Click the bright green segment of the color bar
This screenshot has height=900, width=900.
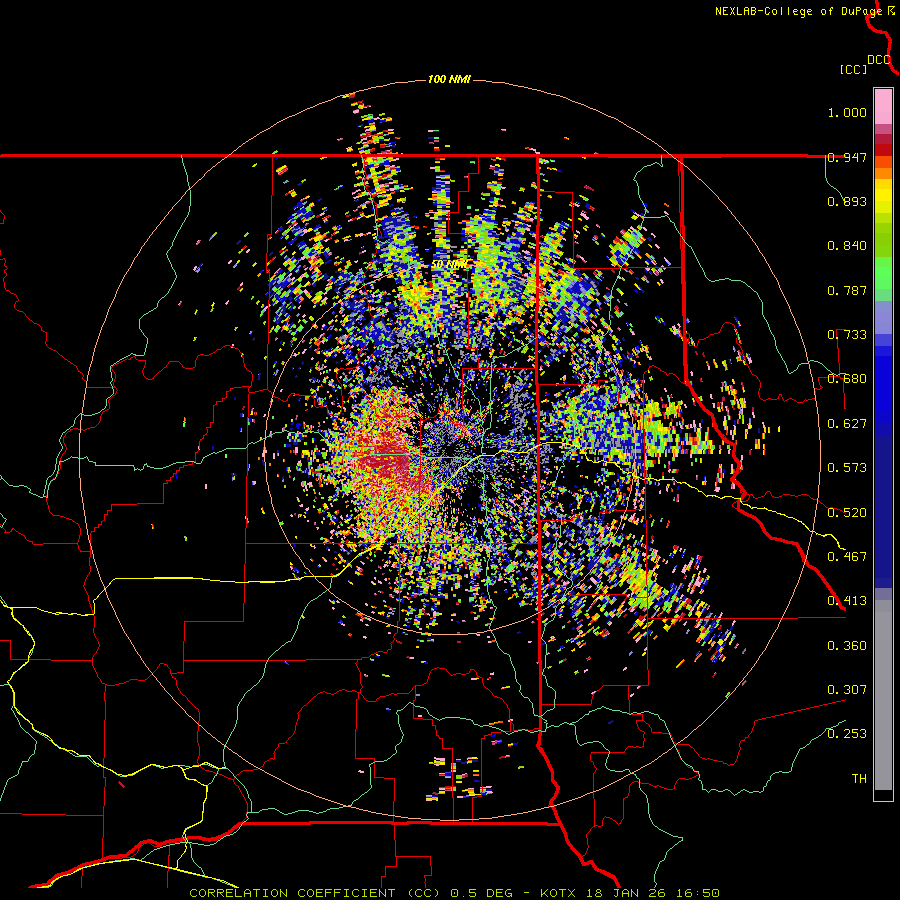point(883,272)
